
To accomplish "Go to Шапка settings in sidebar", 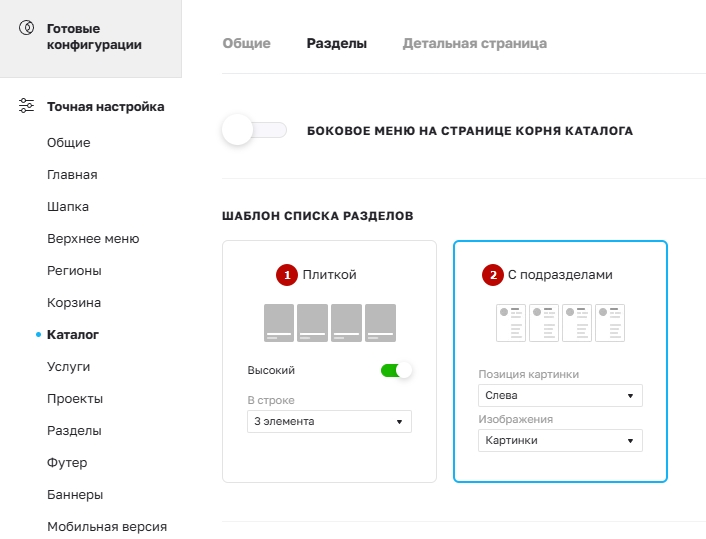I will pos(68,207).
